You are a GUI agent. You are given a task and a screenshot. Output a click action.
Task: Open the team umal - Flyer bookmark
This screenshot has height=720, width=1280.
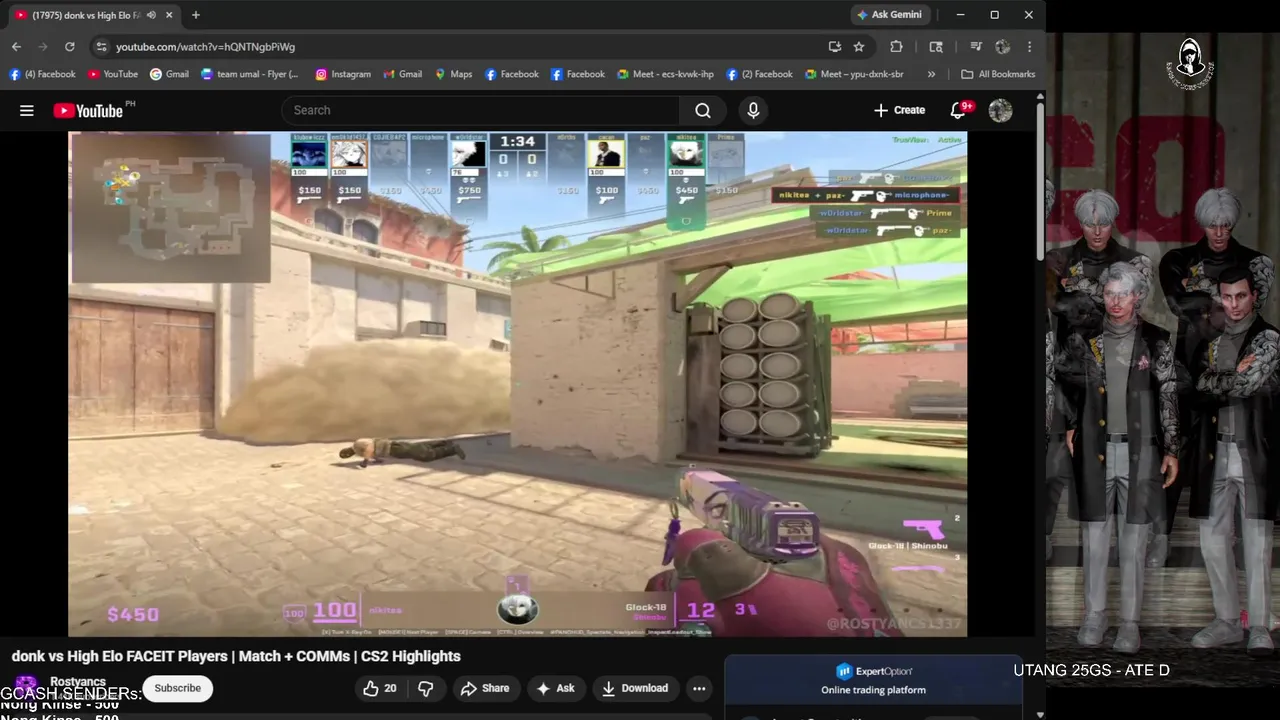[x=250, y=74]
